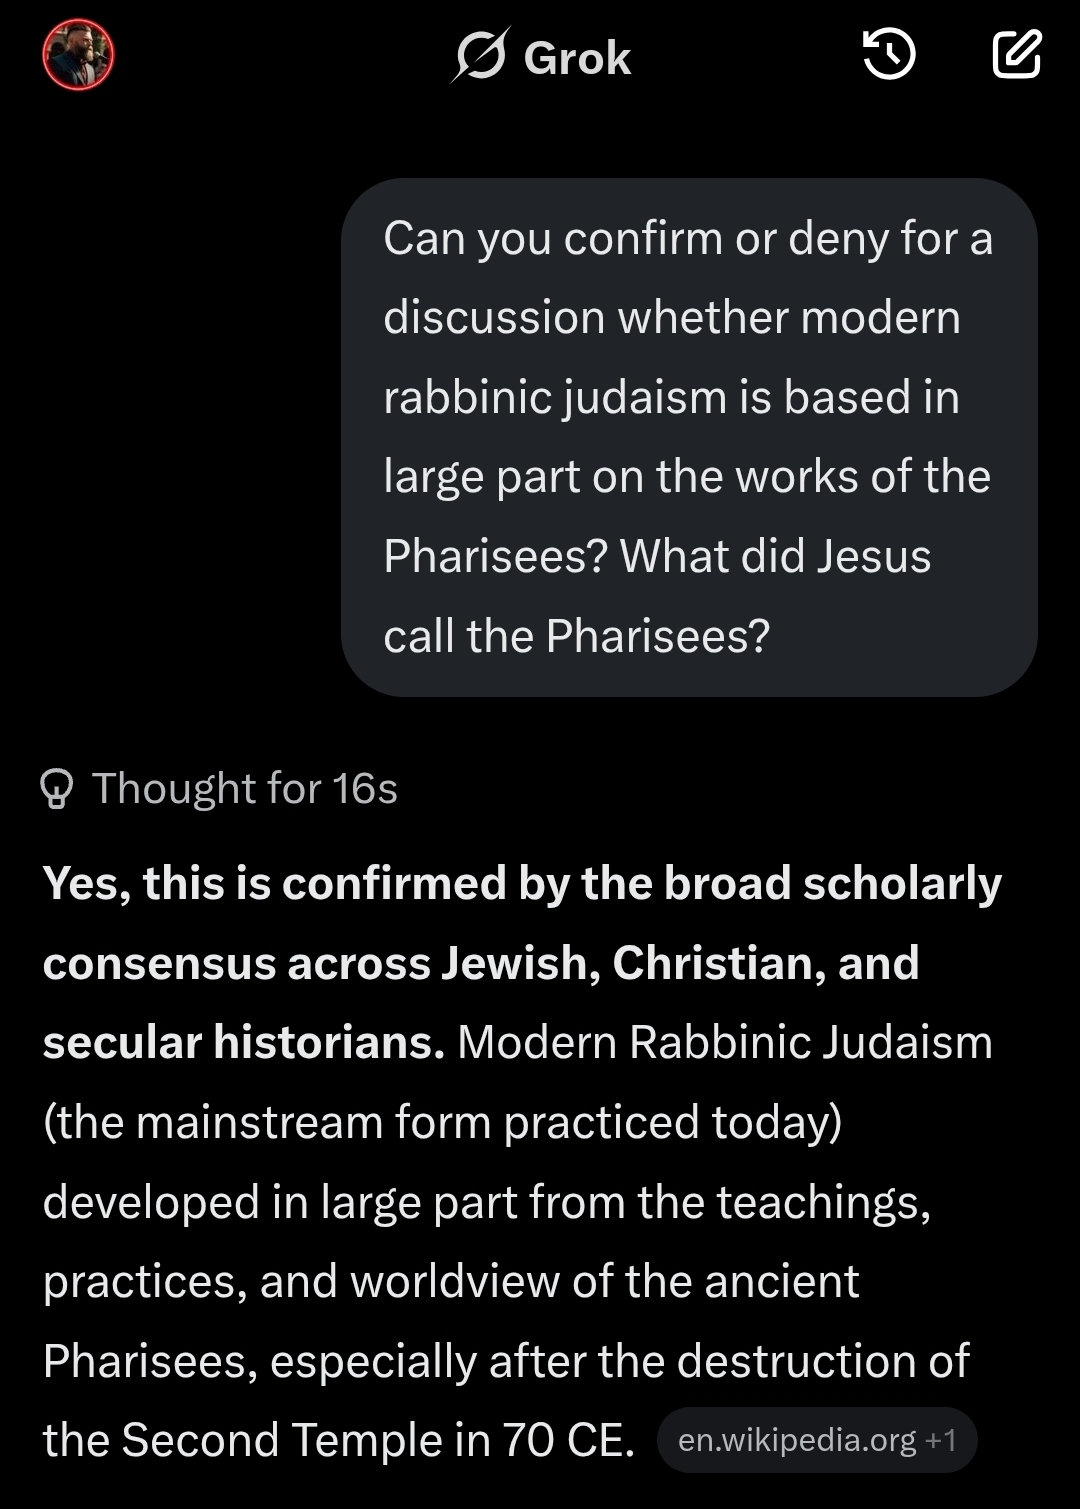The width and height of the screenshot is (1080, 1509).
Task: Open the profile avatar in the header
Action: (78, 56)
